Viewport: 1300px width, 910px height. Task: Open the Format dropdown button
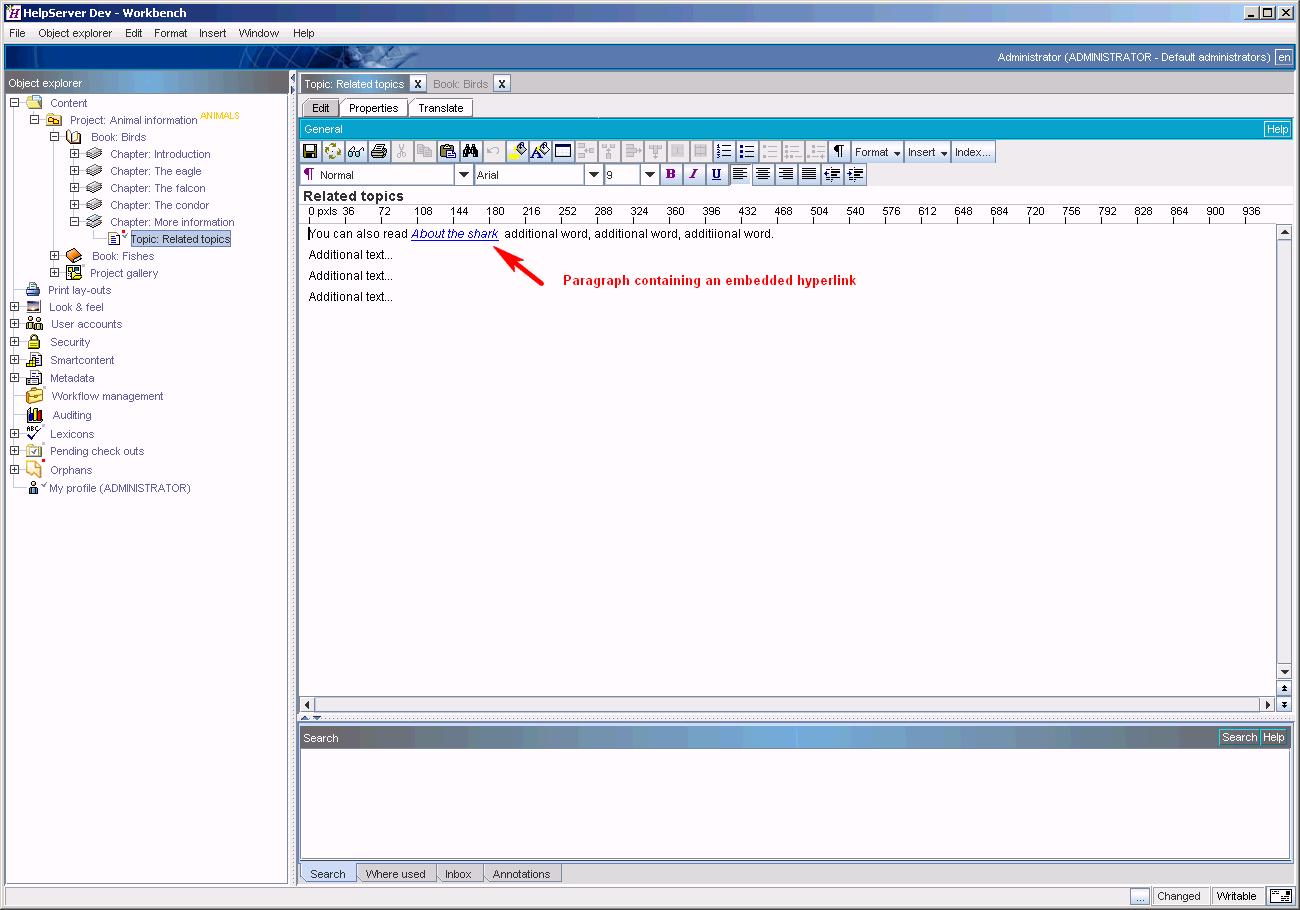pos(877,152)
